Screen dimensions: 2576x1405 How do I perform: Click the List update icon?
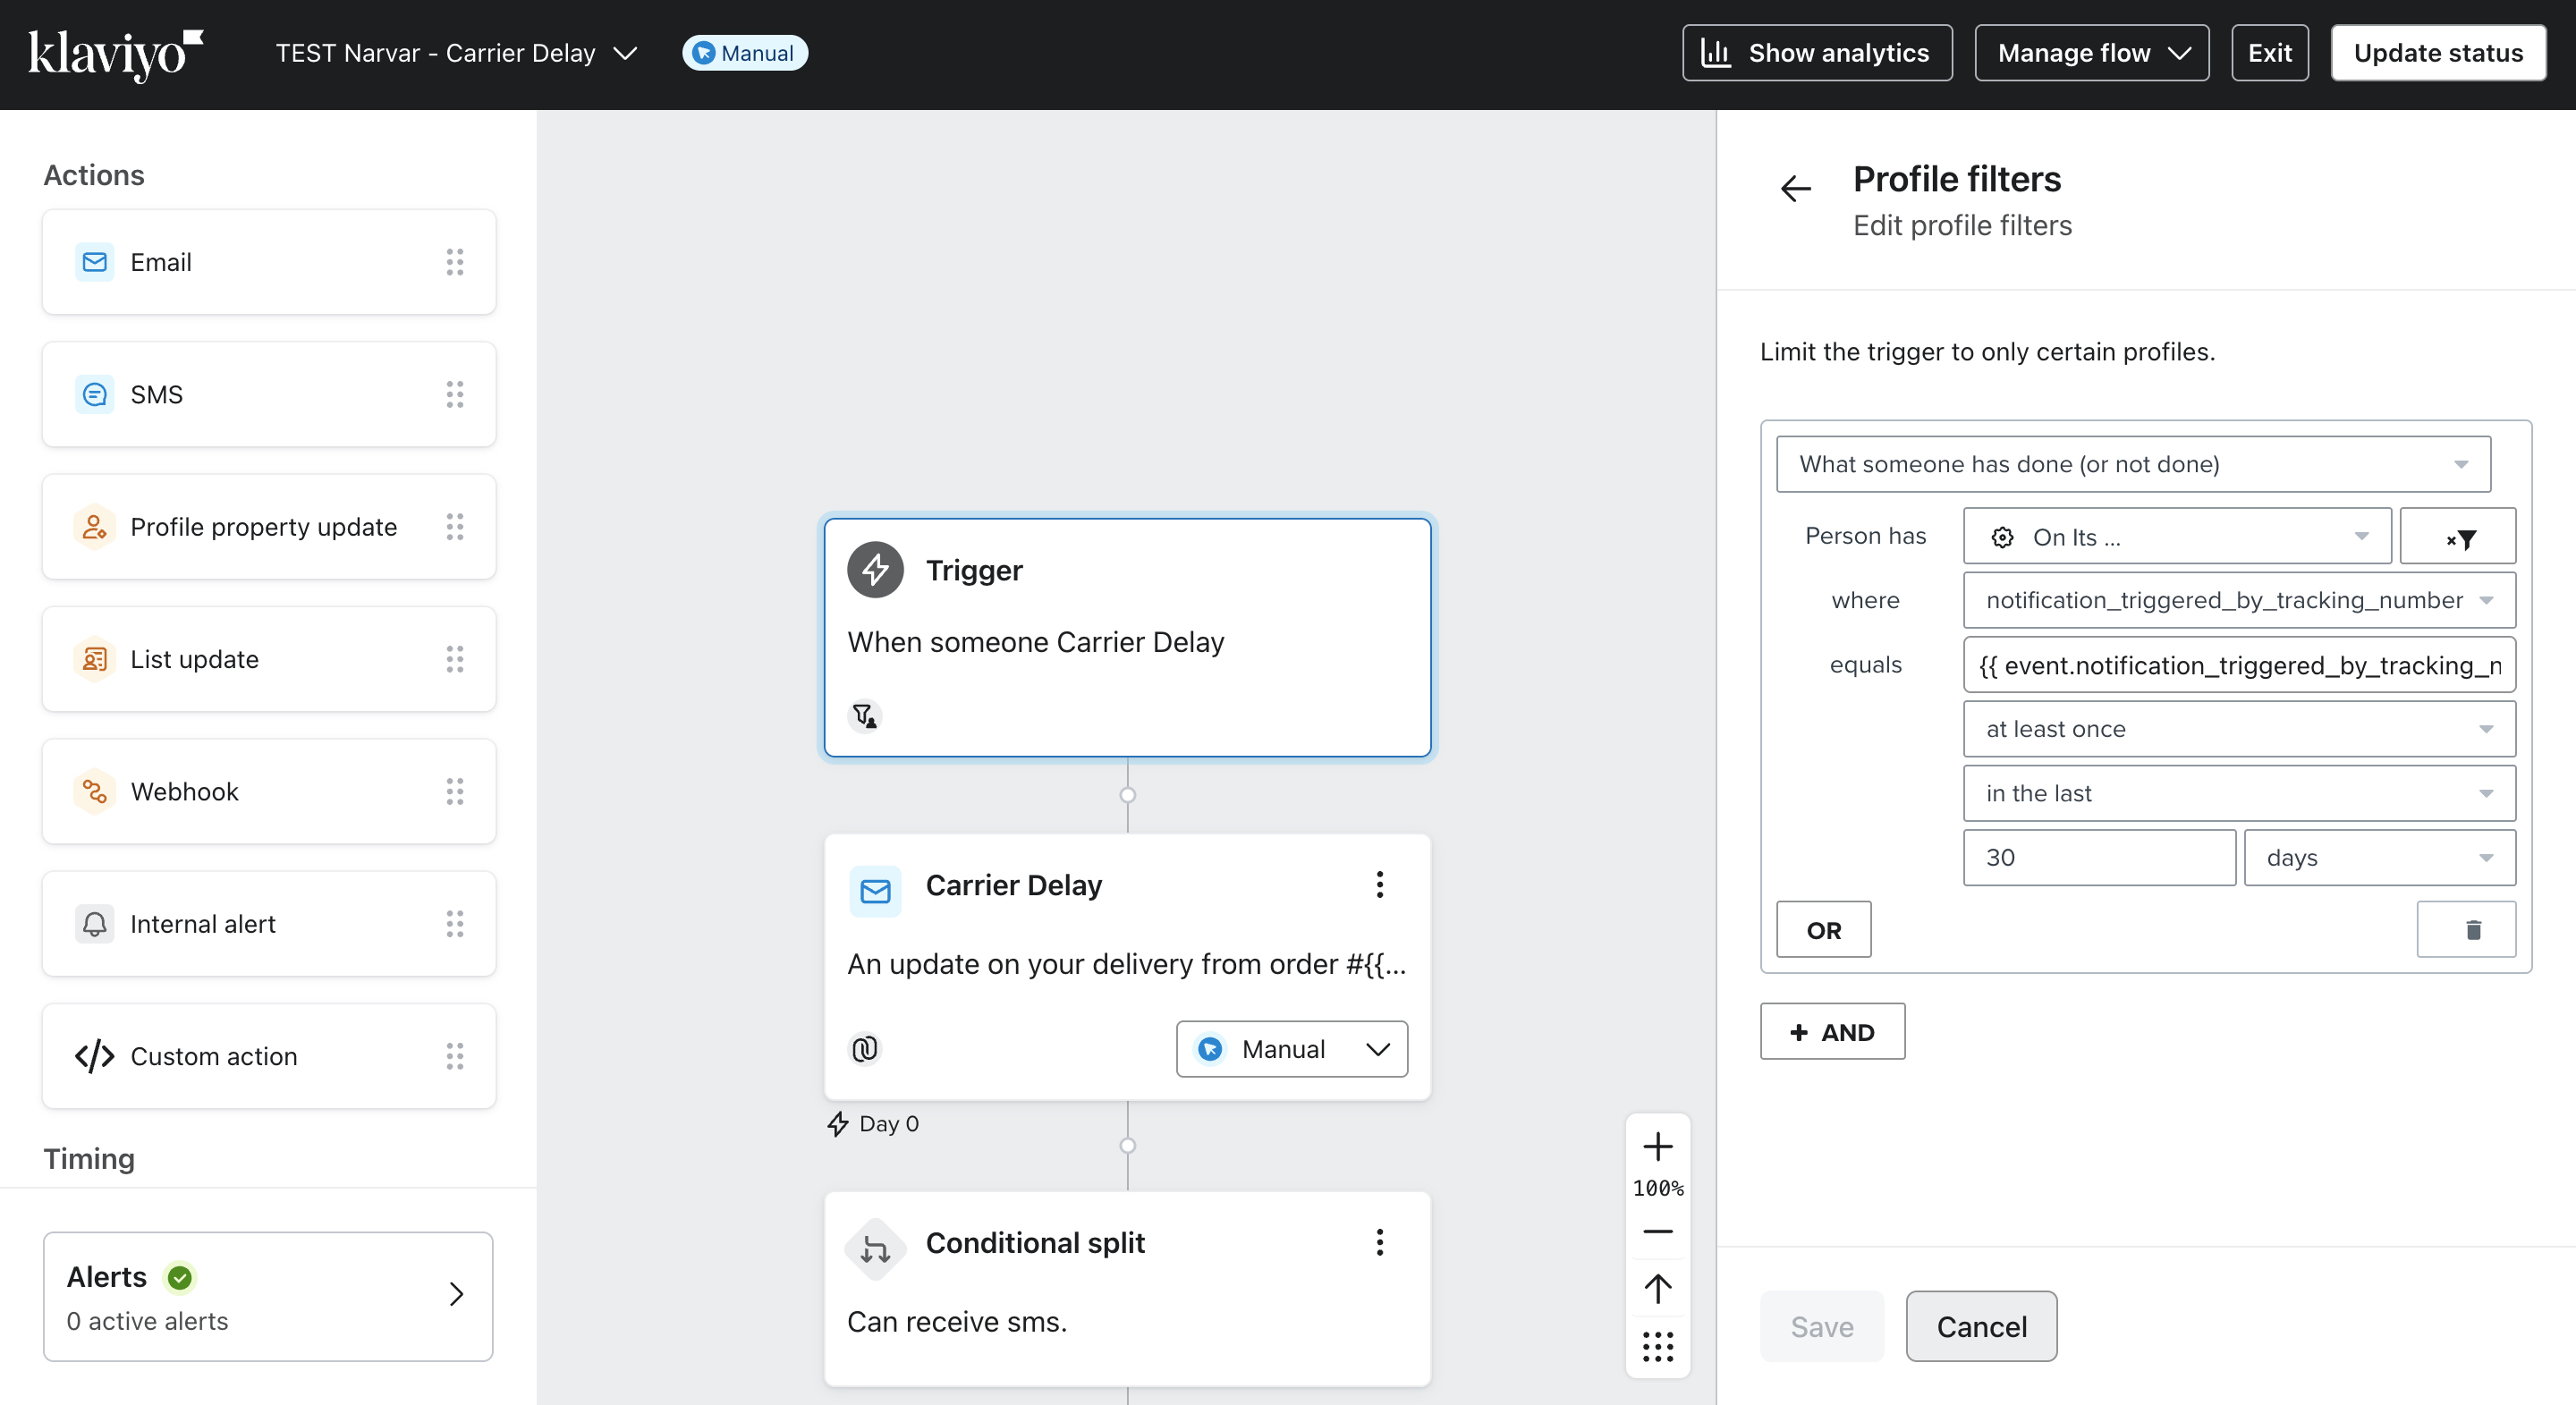click(94, 660)
